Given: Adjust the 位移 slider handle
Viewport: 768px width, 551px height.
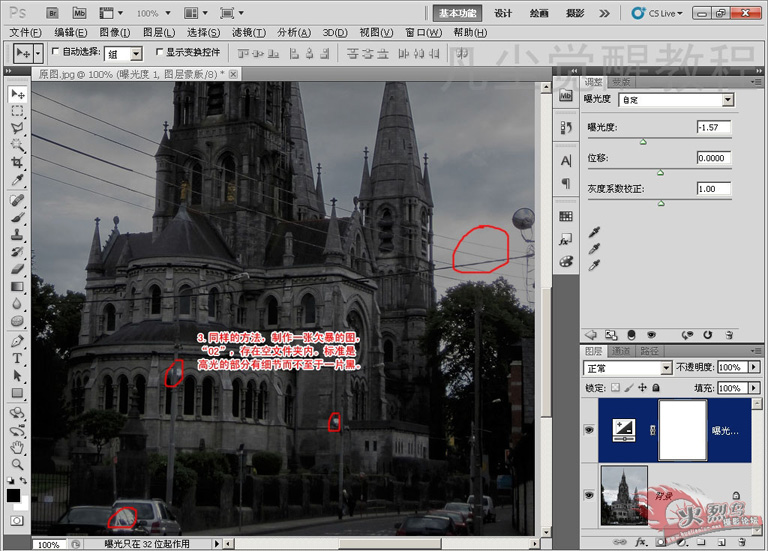Looking at the screenshot, I should (660, 172).
